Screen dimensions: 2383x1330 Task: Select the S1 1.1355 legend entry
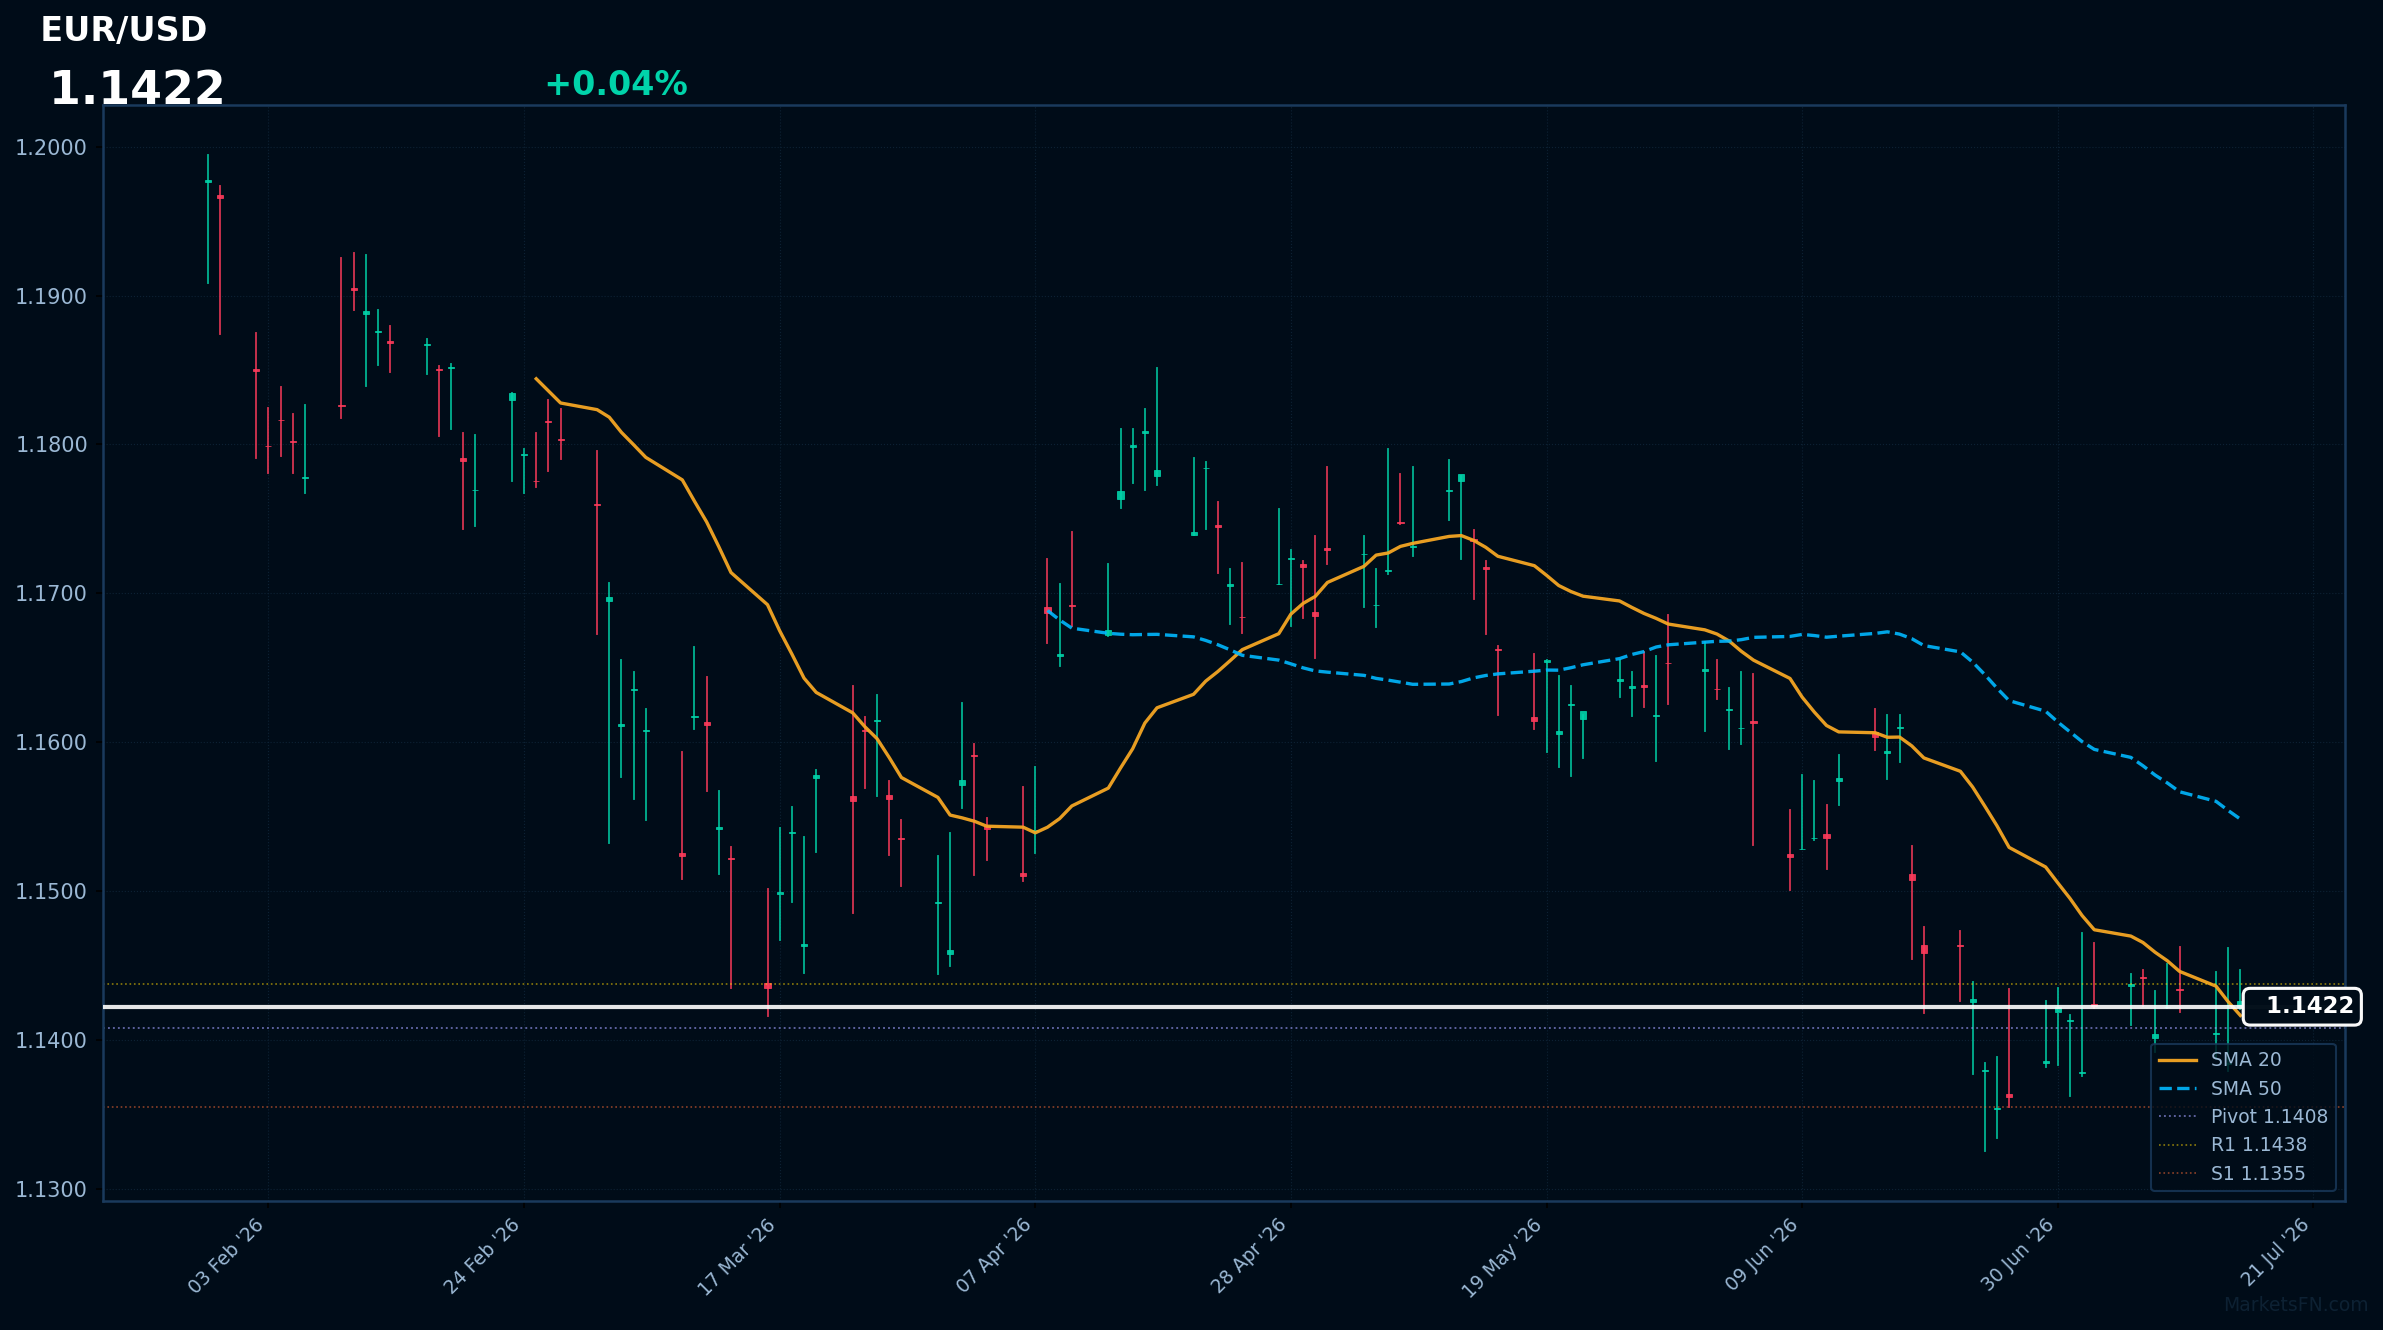(x=2232, y=1174)
